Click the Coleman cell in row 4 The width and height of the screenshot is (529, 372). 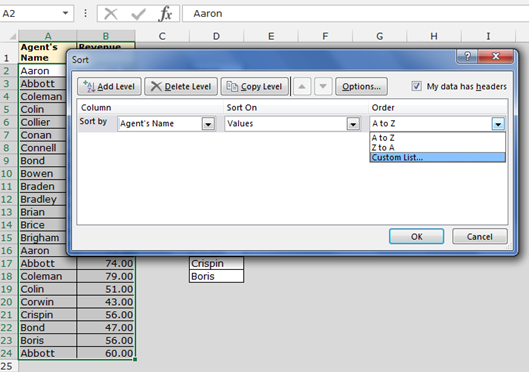pos(43,96)
